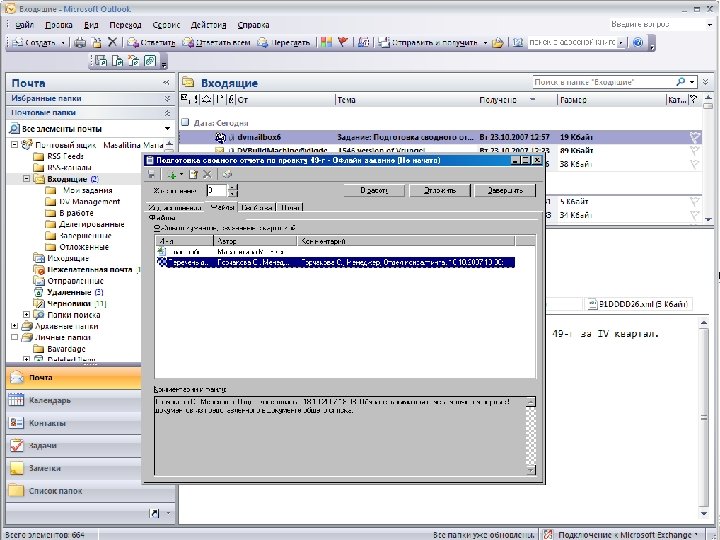Select the Мои задания folder
The height and width of the screenshot is (540, 720).
click(87, 190)
